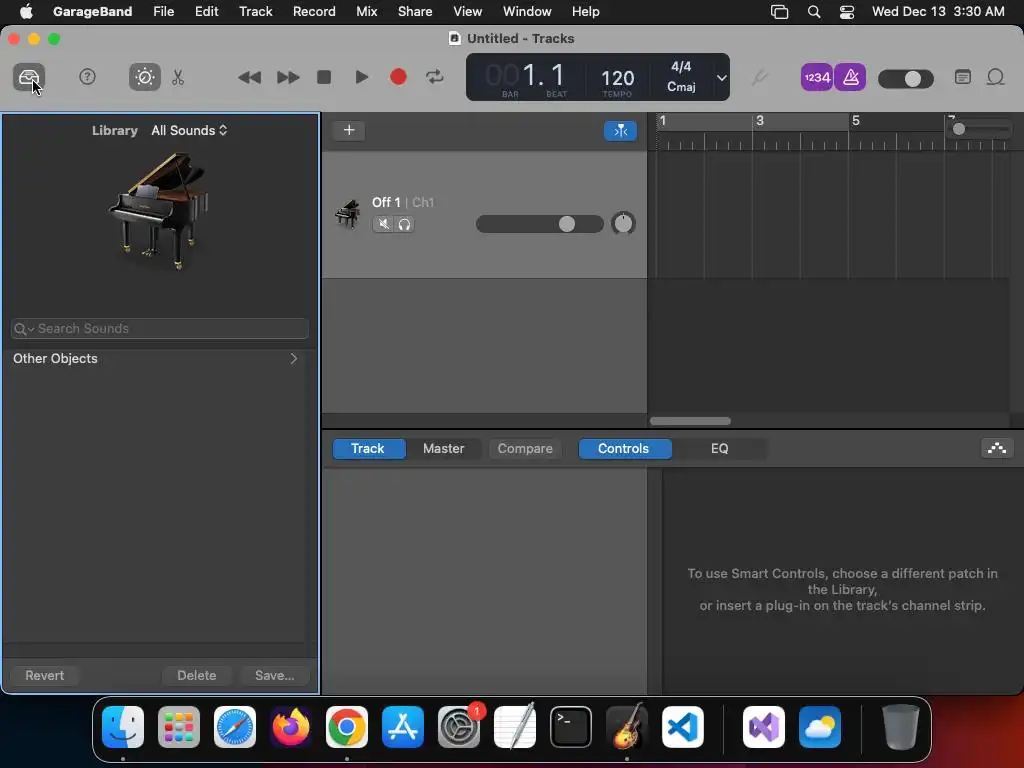Screen dimensions: 1024x768
Task: Open the LCD display mode dropdown arrow
Action: tap(722, 78)
